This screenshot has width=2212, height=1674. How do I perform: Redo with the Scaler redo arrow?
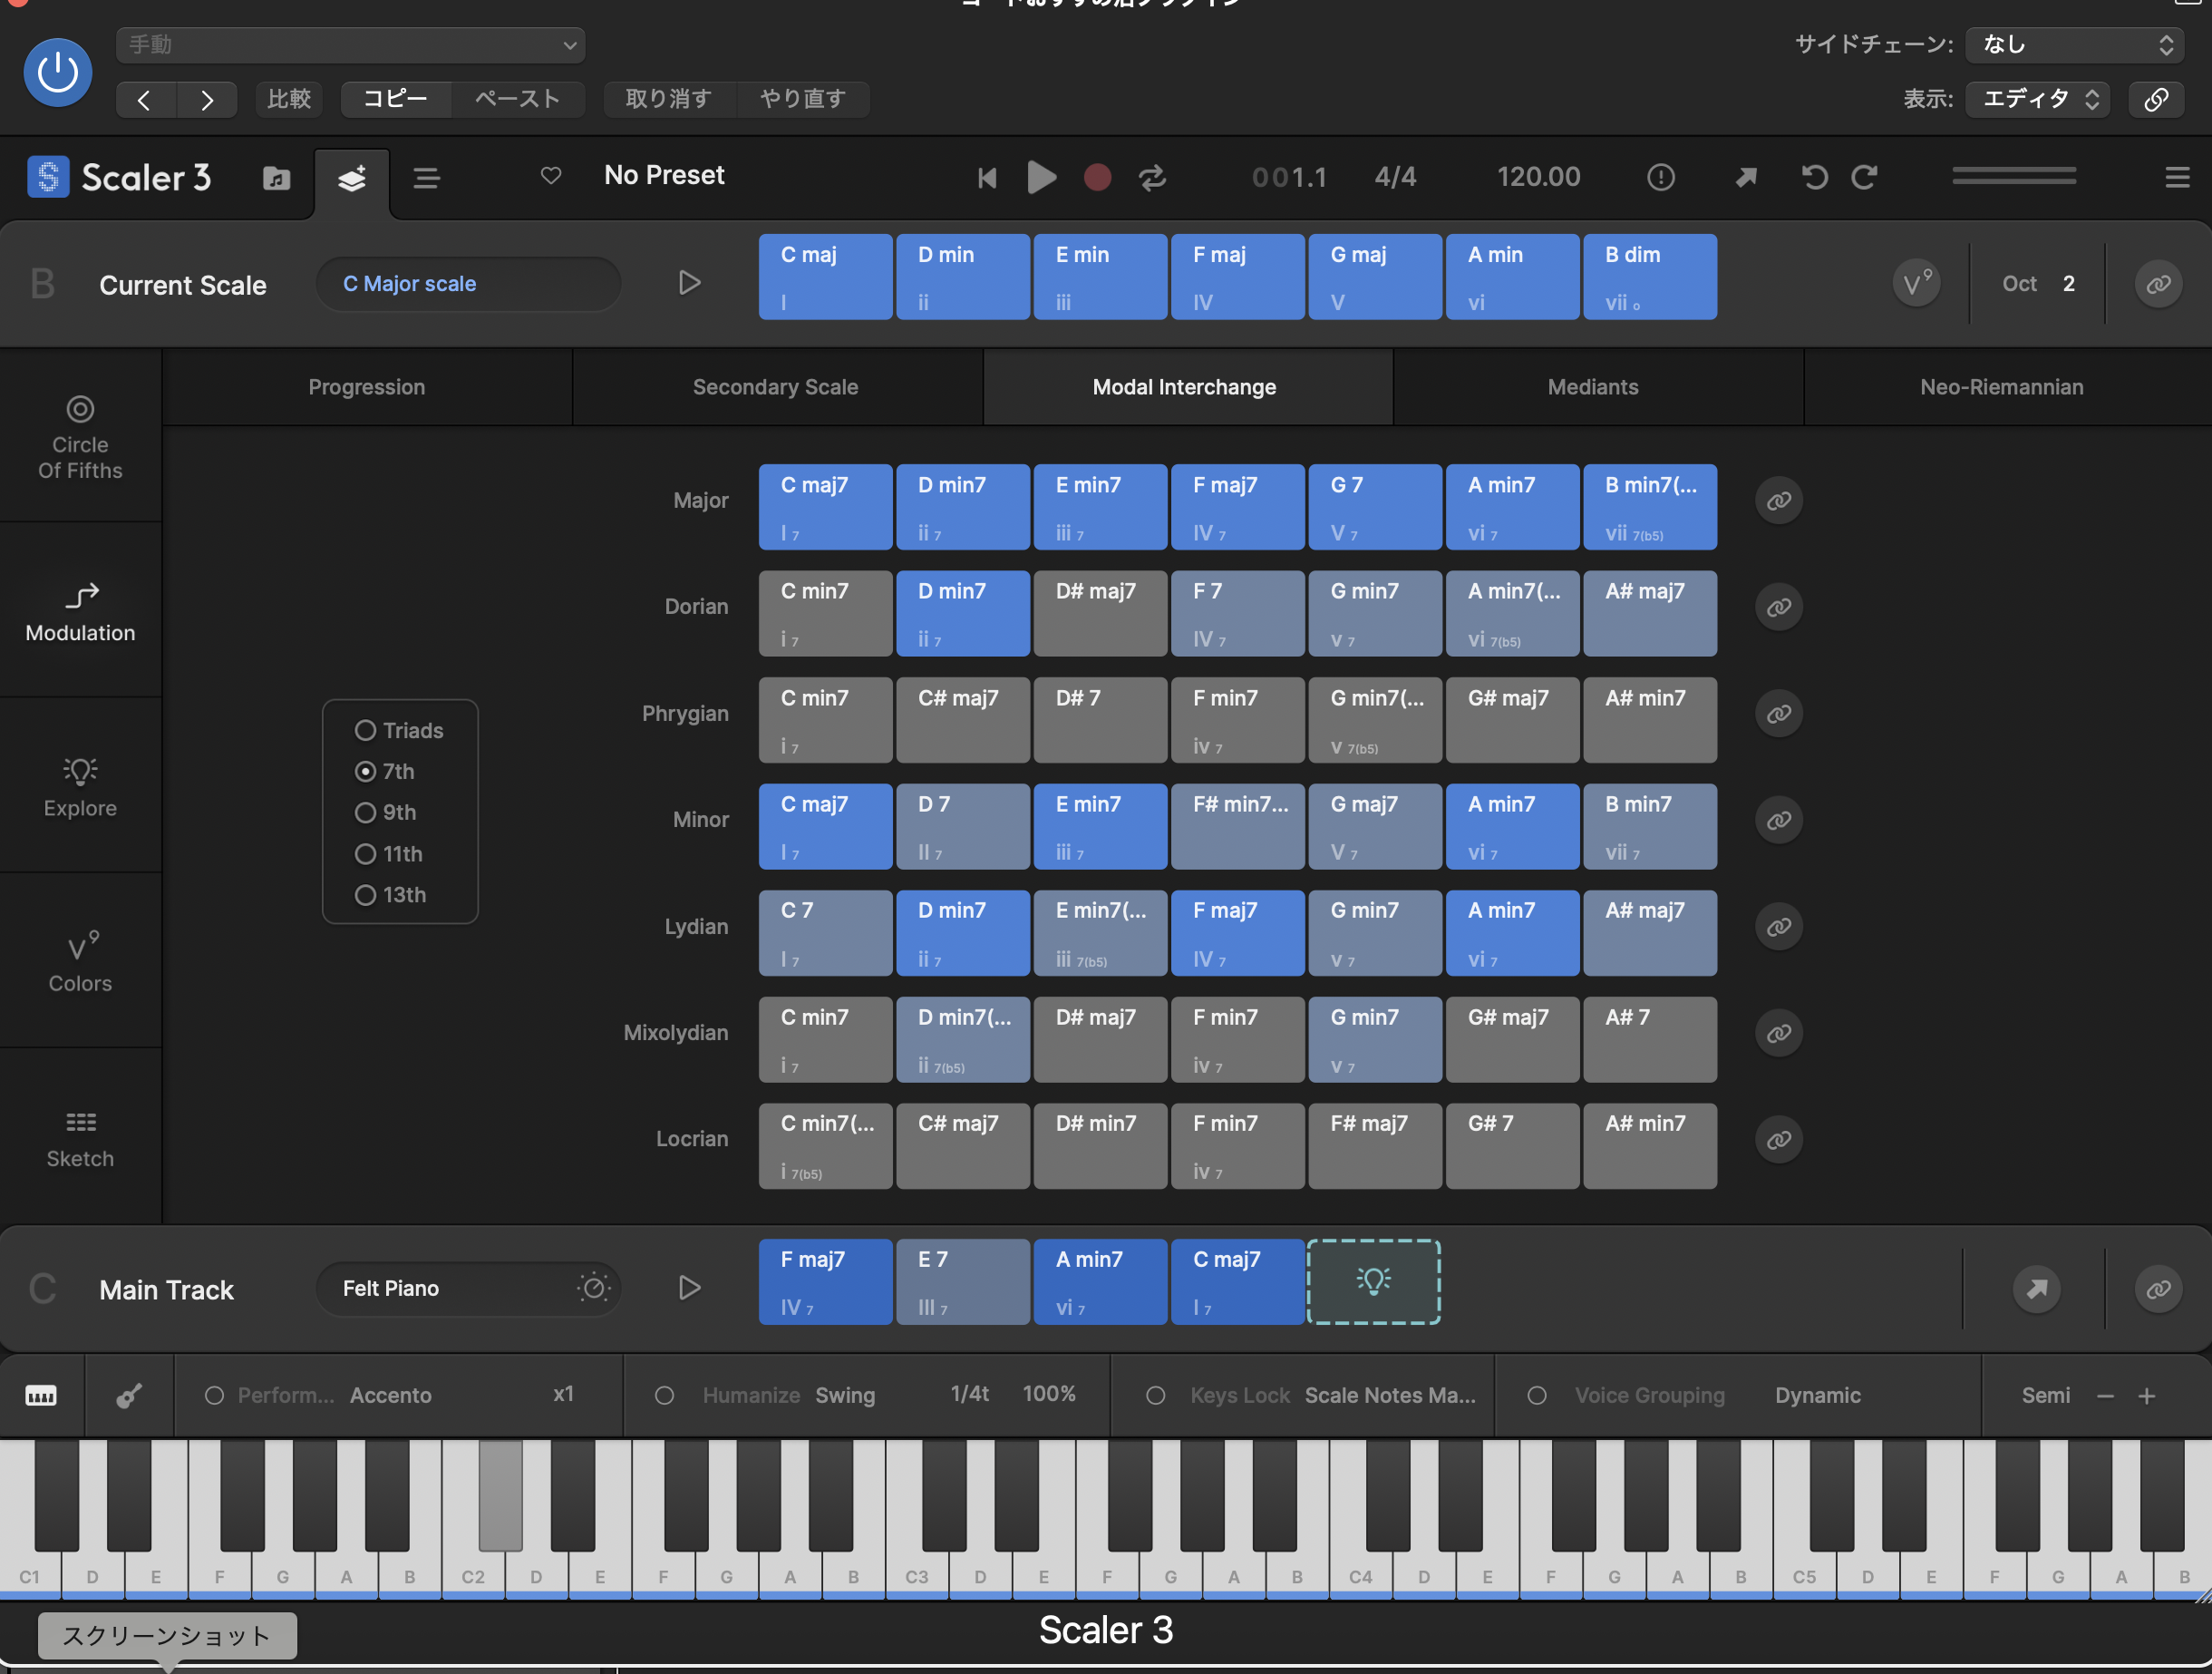point(1864,177)
